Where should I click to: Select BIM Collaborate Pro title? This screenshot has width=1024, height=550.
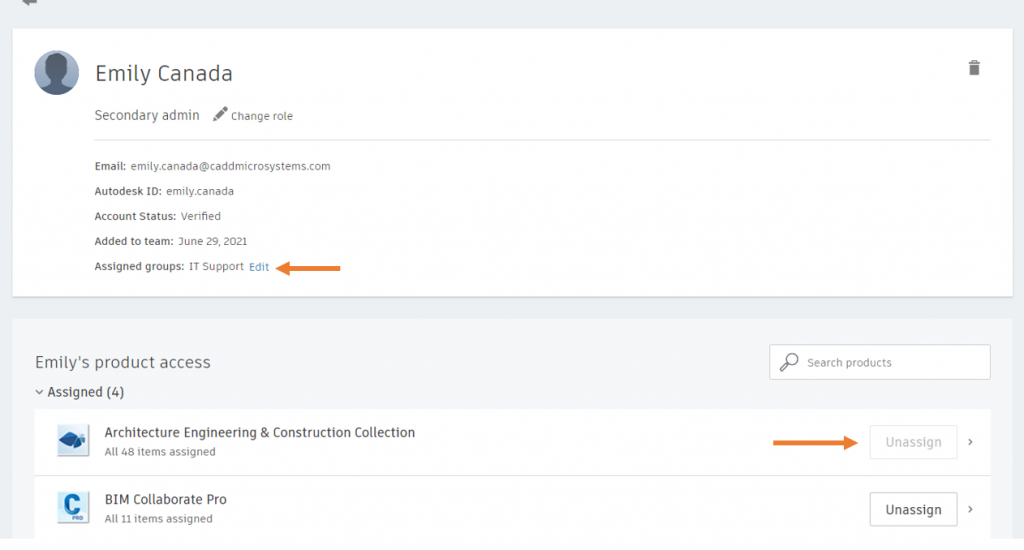[x=166, y=499]
